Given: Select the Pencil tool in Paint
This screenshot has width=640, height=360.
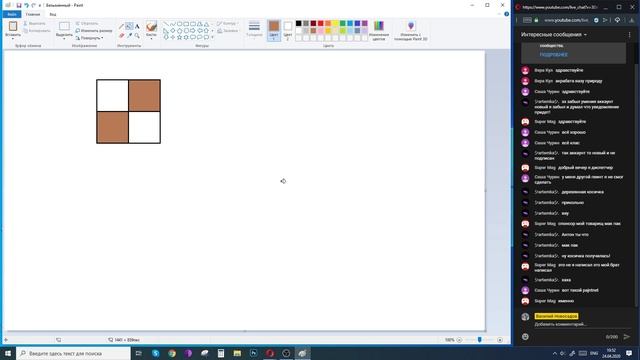Looking at the screenshot, I should (122, 27).
